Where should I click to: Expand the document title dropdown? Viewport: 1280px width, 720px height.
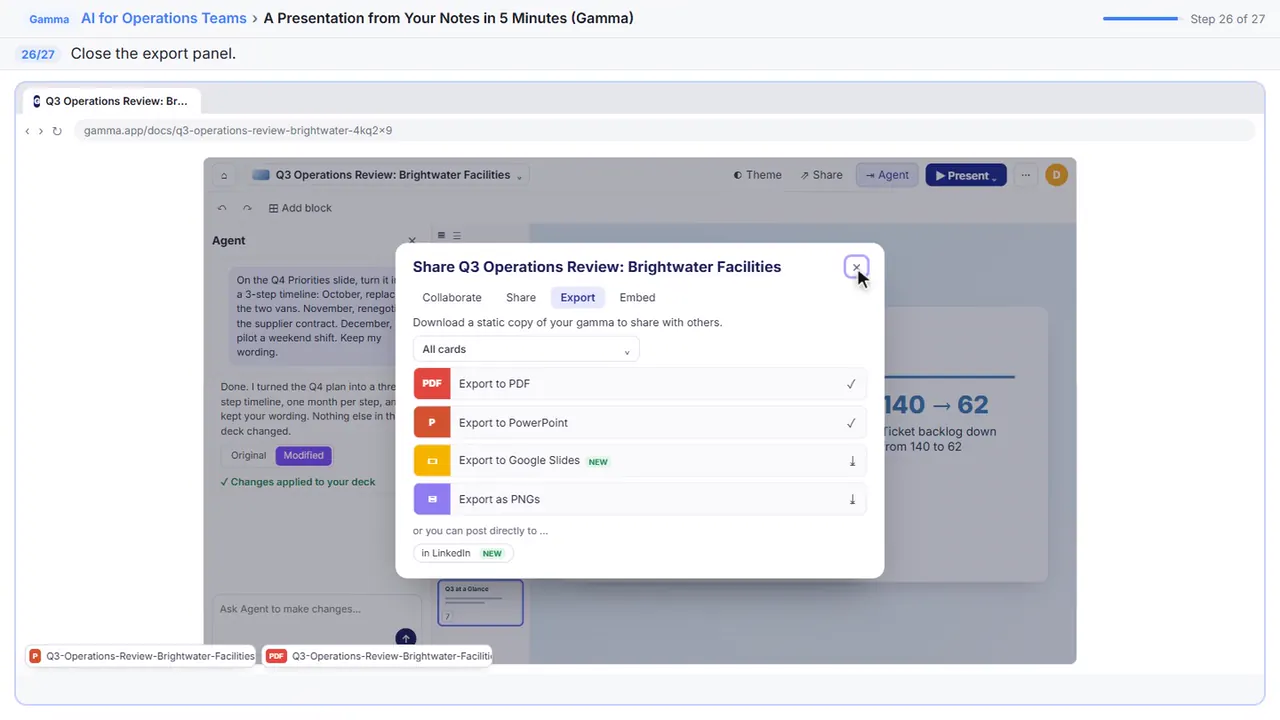[x=519, y=176]
